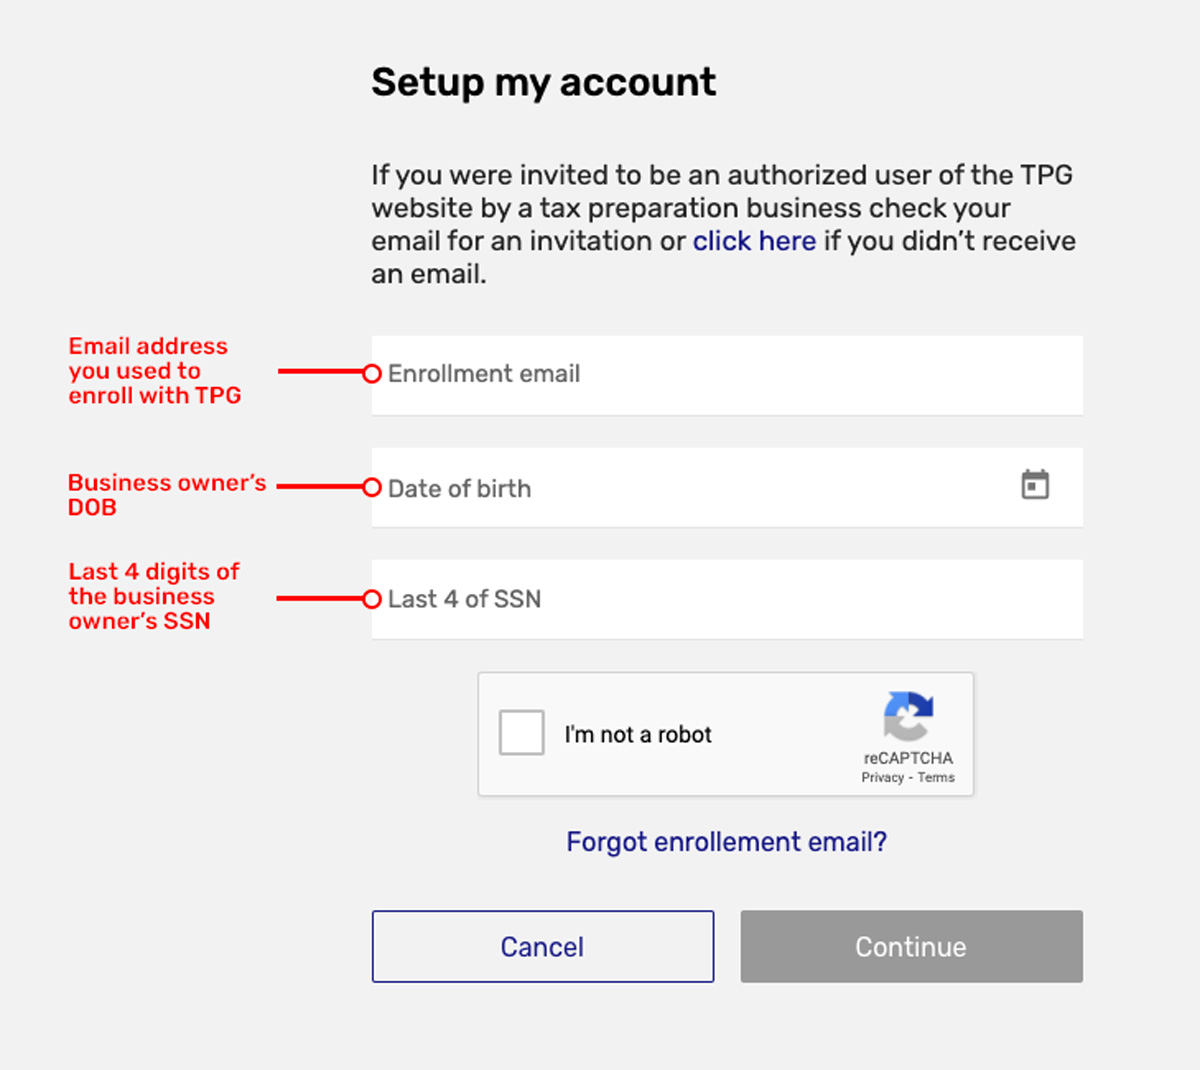Check the I'm not a robot checkbox
The width and height of the screenshot is (1200, 1070).
(x=520, y=733)
